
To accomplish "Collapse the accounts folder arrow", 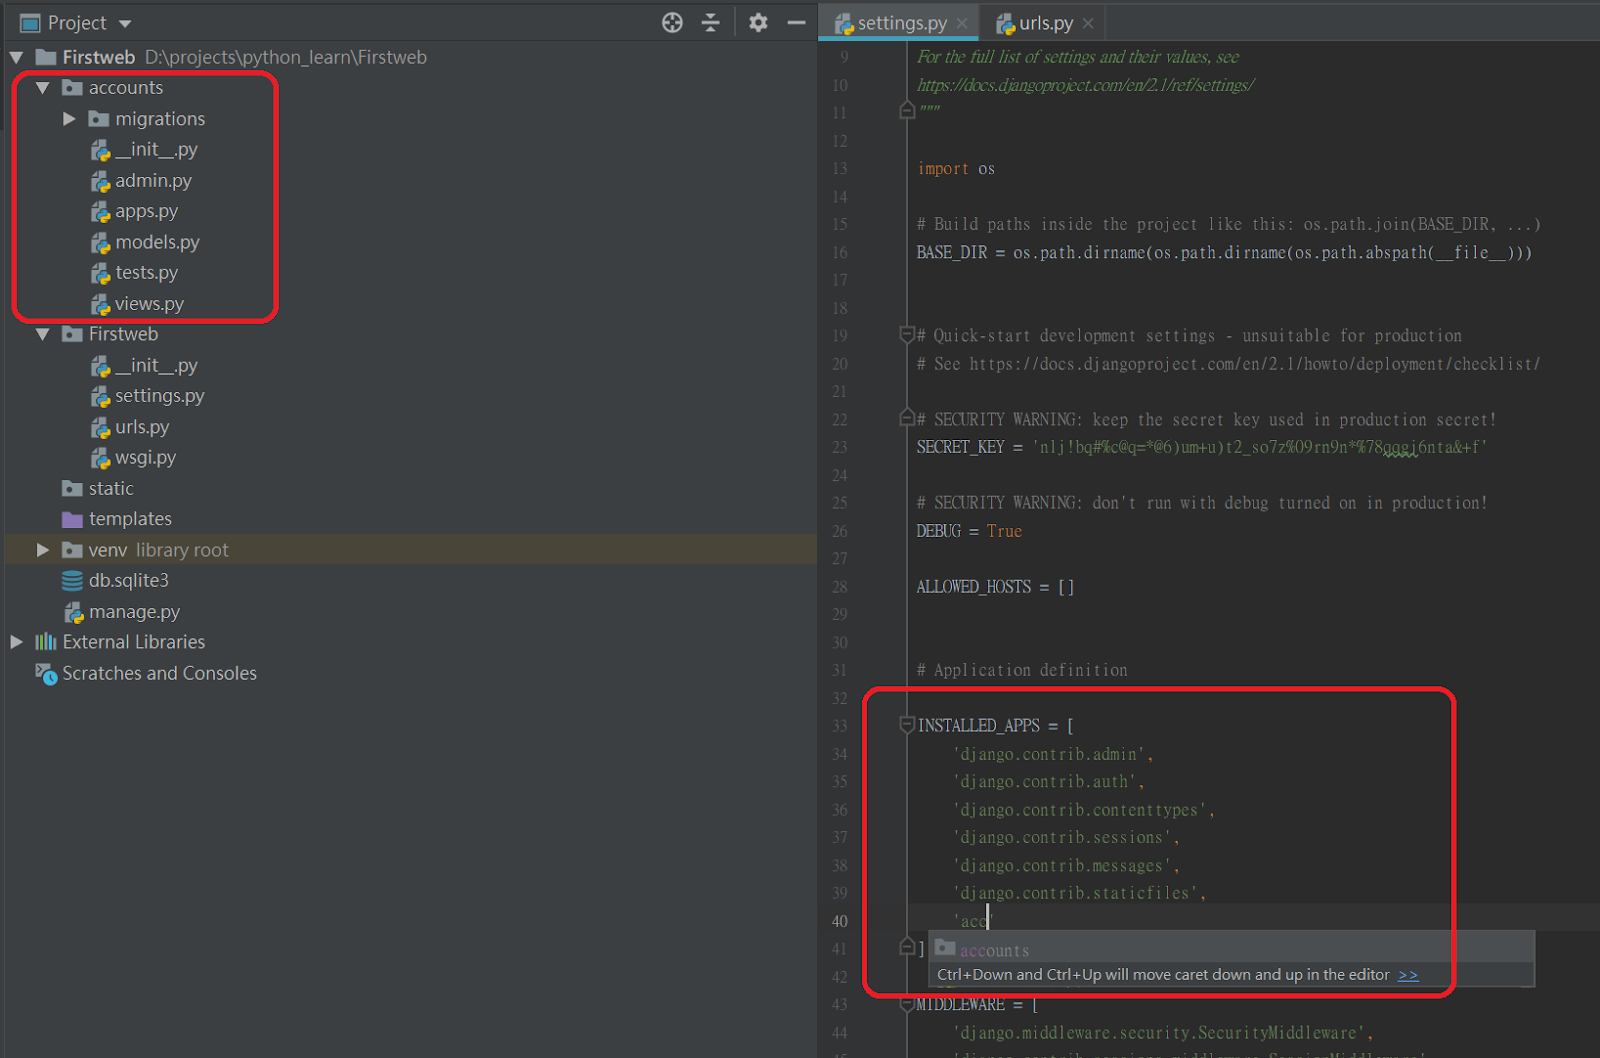I will pos(42,88).
